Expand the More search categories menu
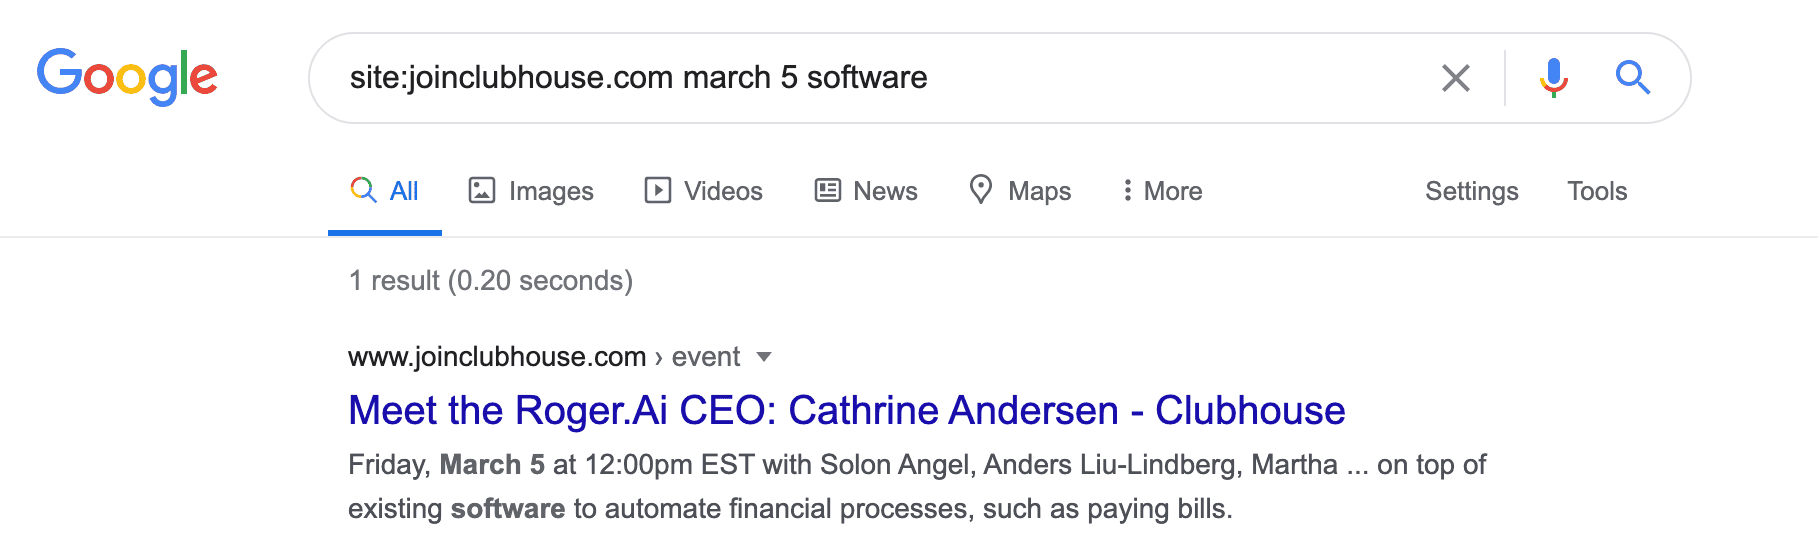The width and height of the screenshot is (1818, 560). click(x=1162, y=191)
